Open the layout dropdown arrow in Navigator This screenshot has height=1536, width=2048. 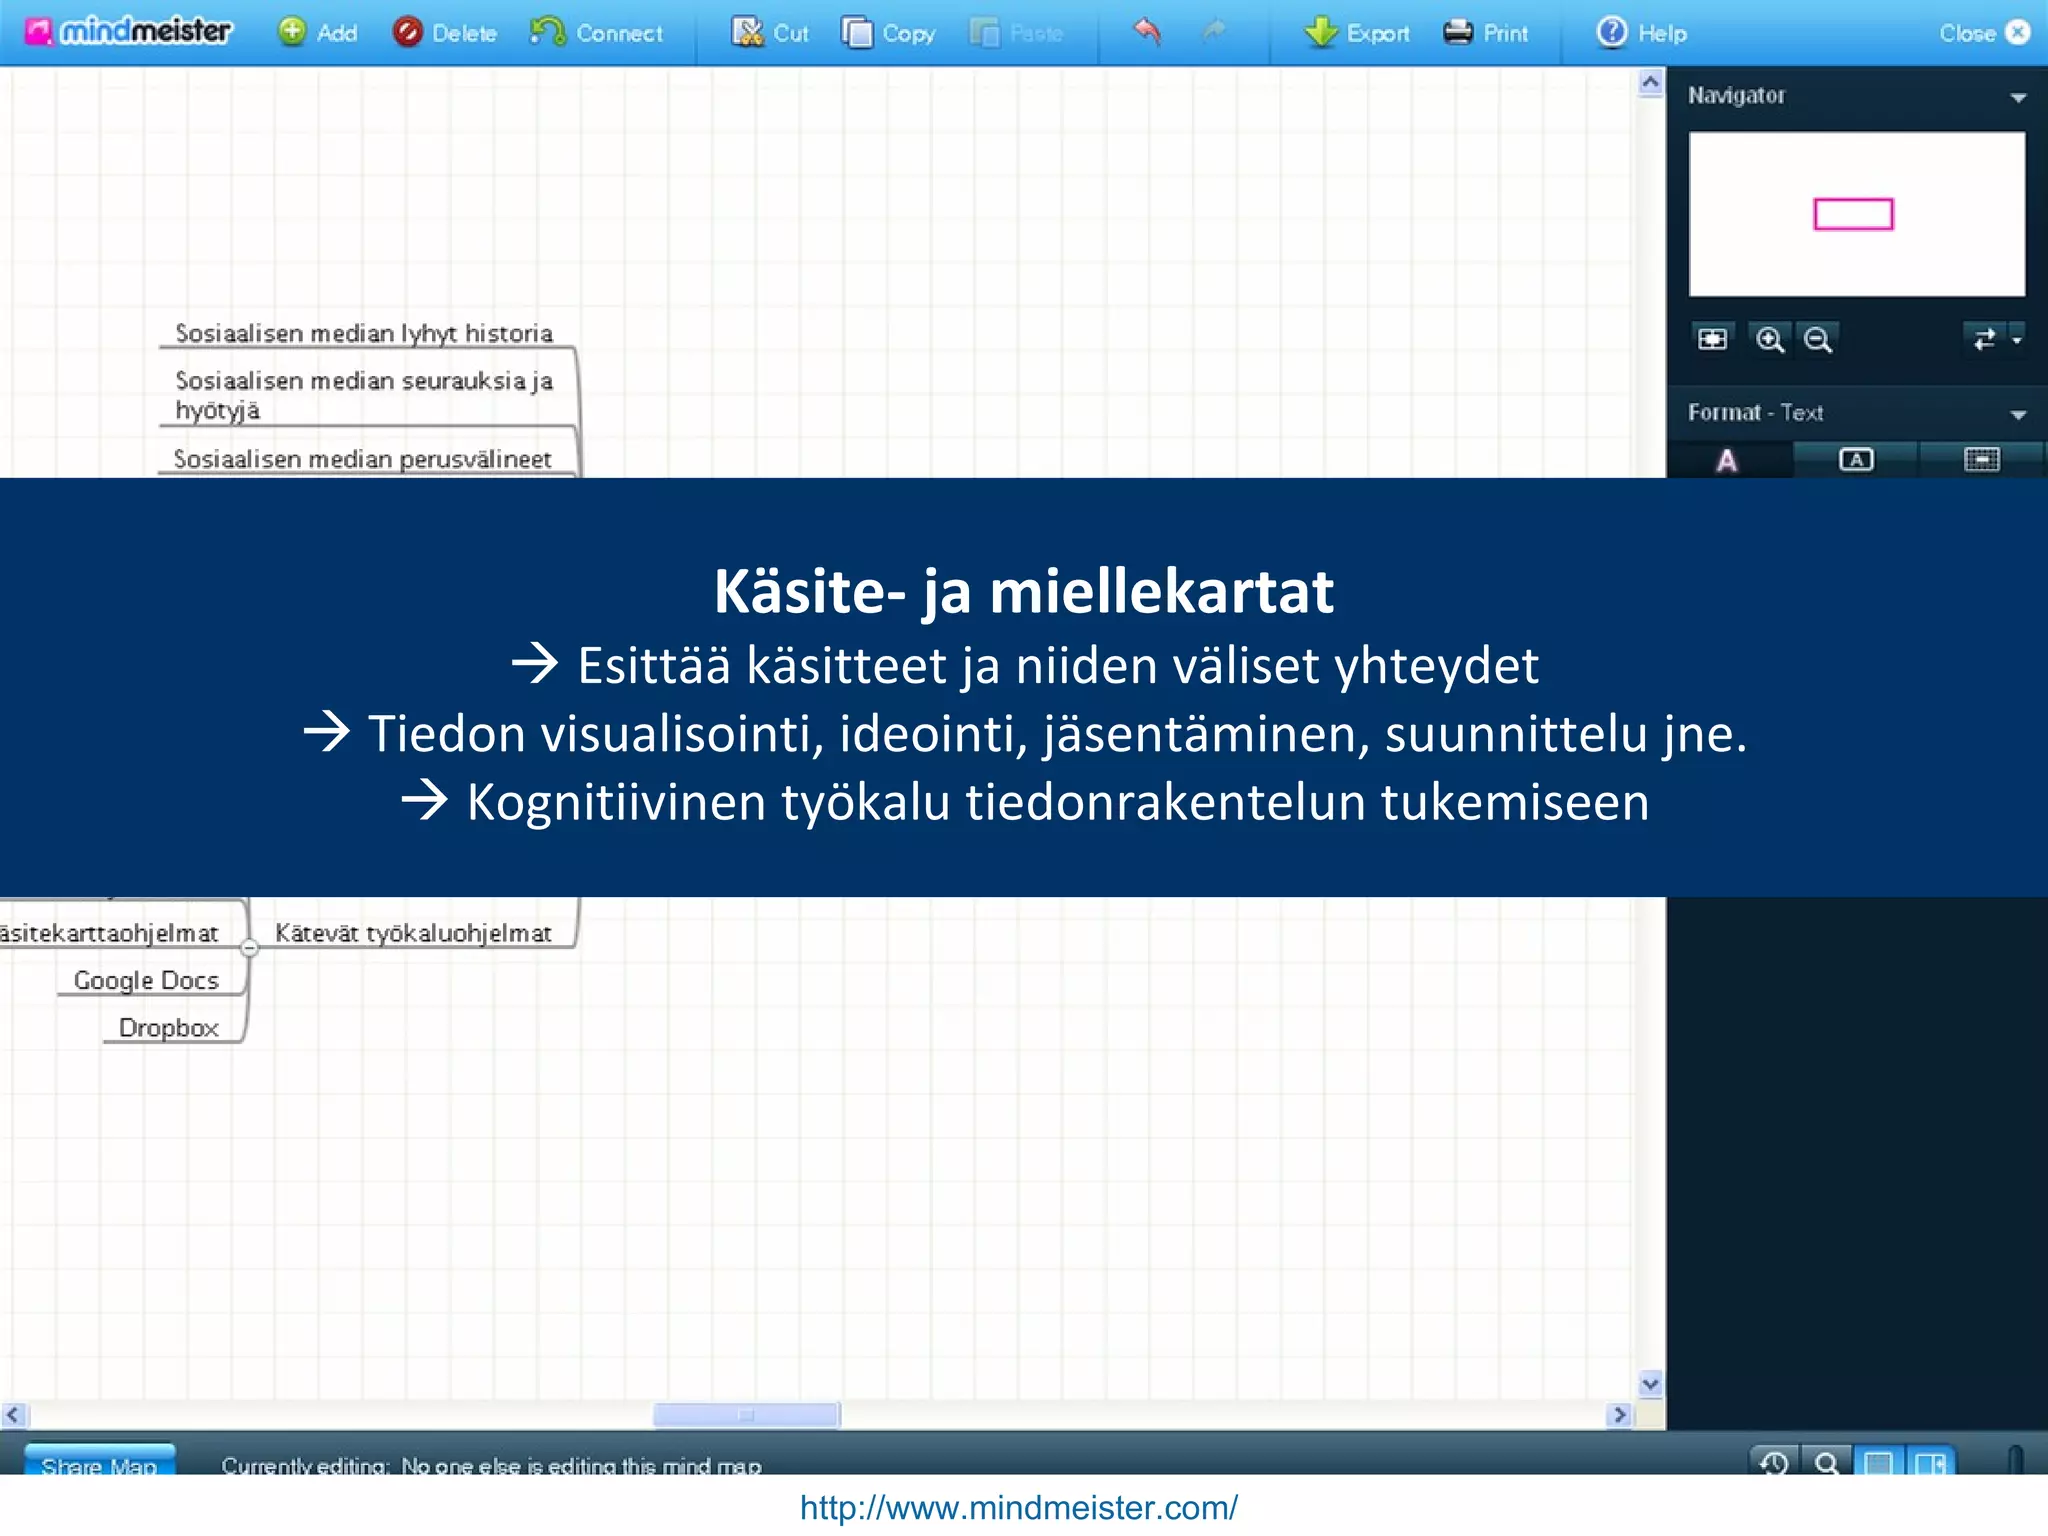[2017, 340]
